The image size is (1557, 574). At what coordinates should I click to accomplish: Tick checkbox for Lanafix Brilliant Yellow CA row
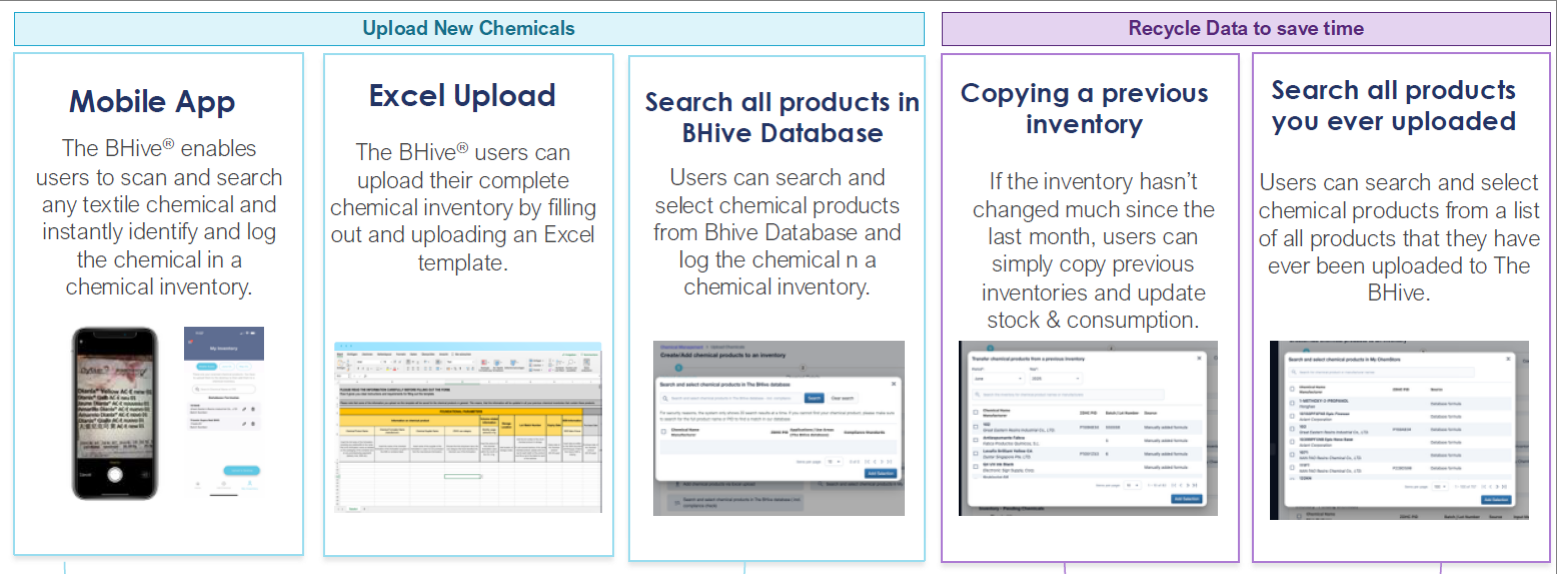pyautogui.click(x=975, y=453)
